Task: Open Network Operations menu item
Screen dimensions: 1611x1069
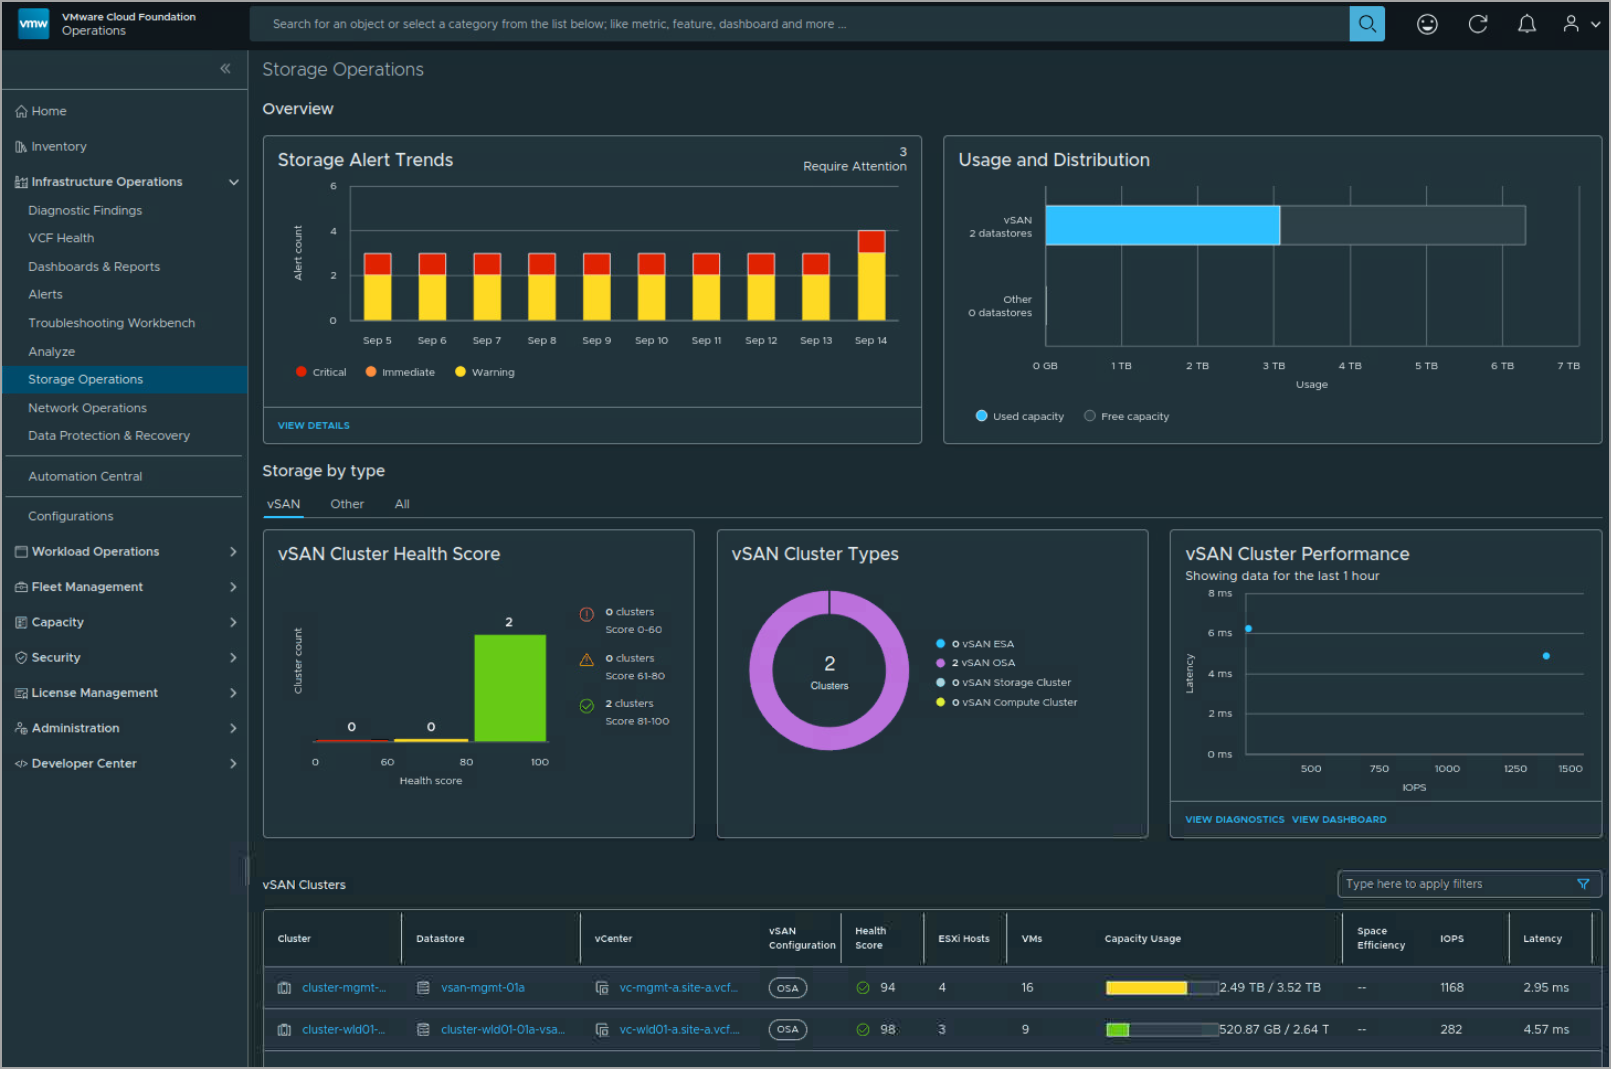Action: click(87, 408)
